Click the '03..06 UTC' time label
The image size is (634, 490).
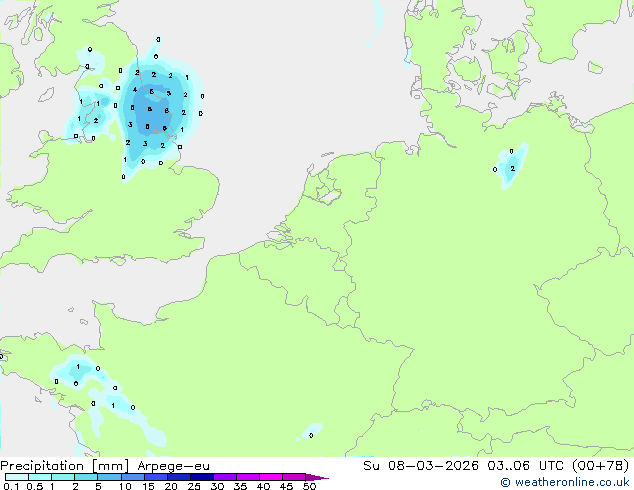525,466
